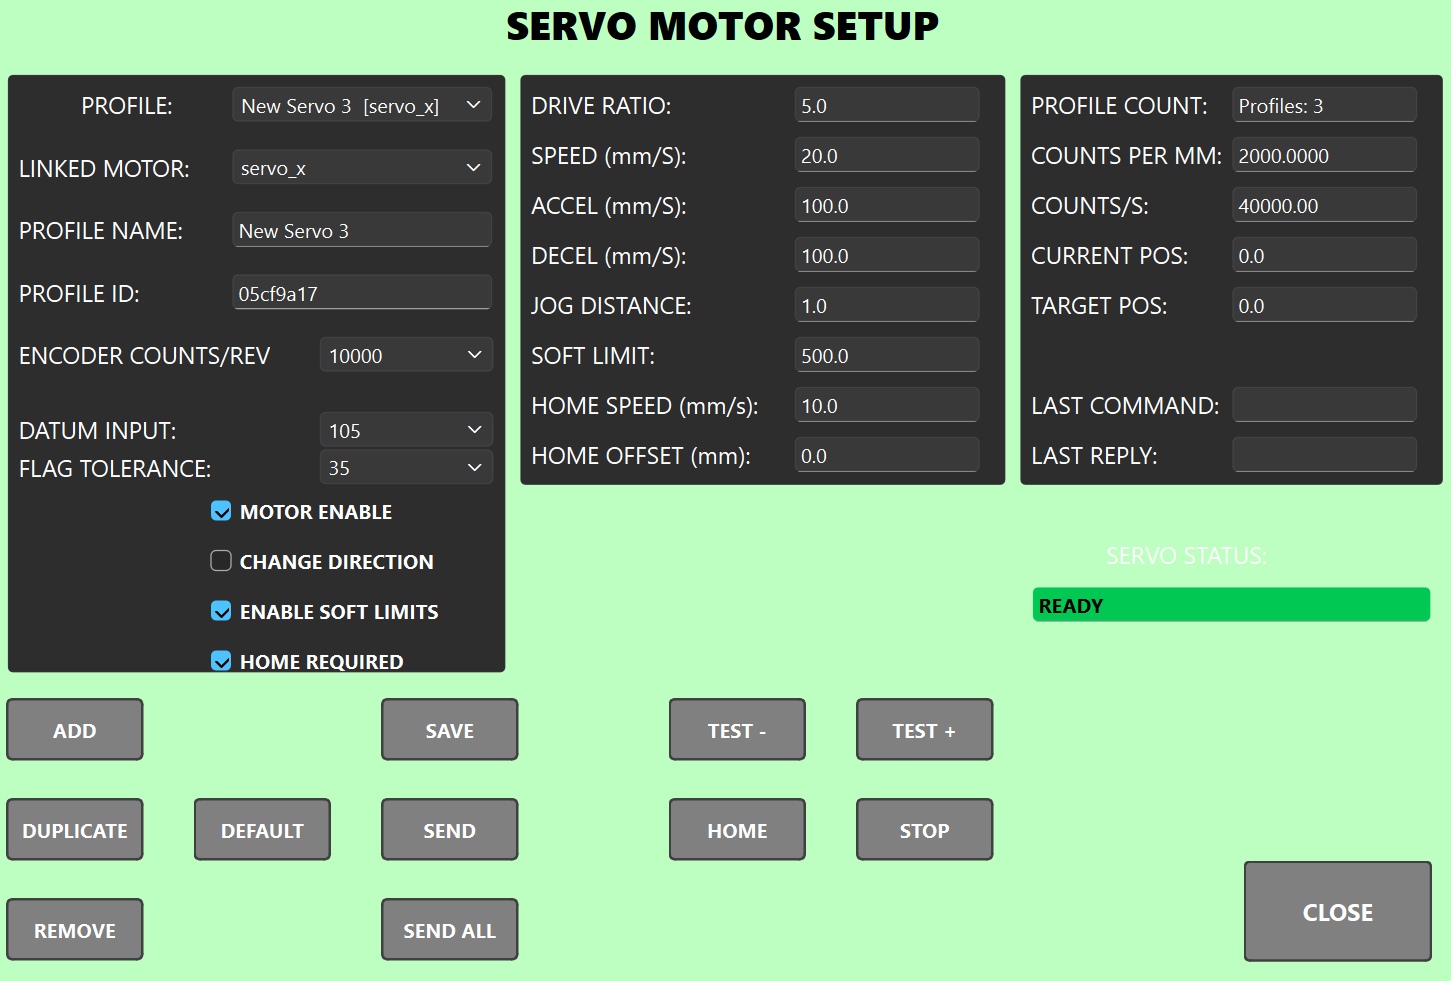The height and width of the screenshot is (981, 1451).
Task: Click the ADD button
Action: [75, 730]
